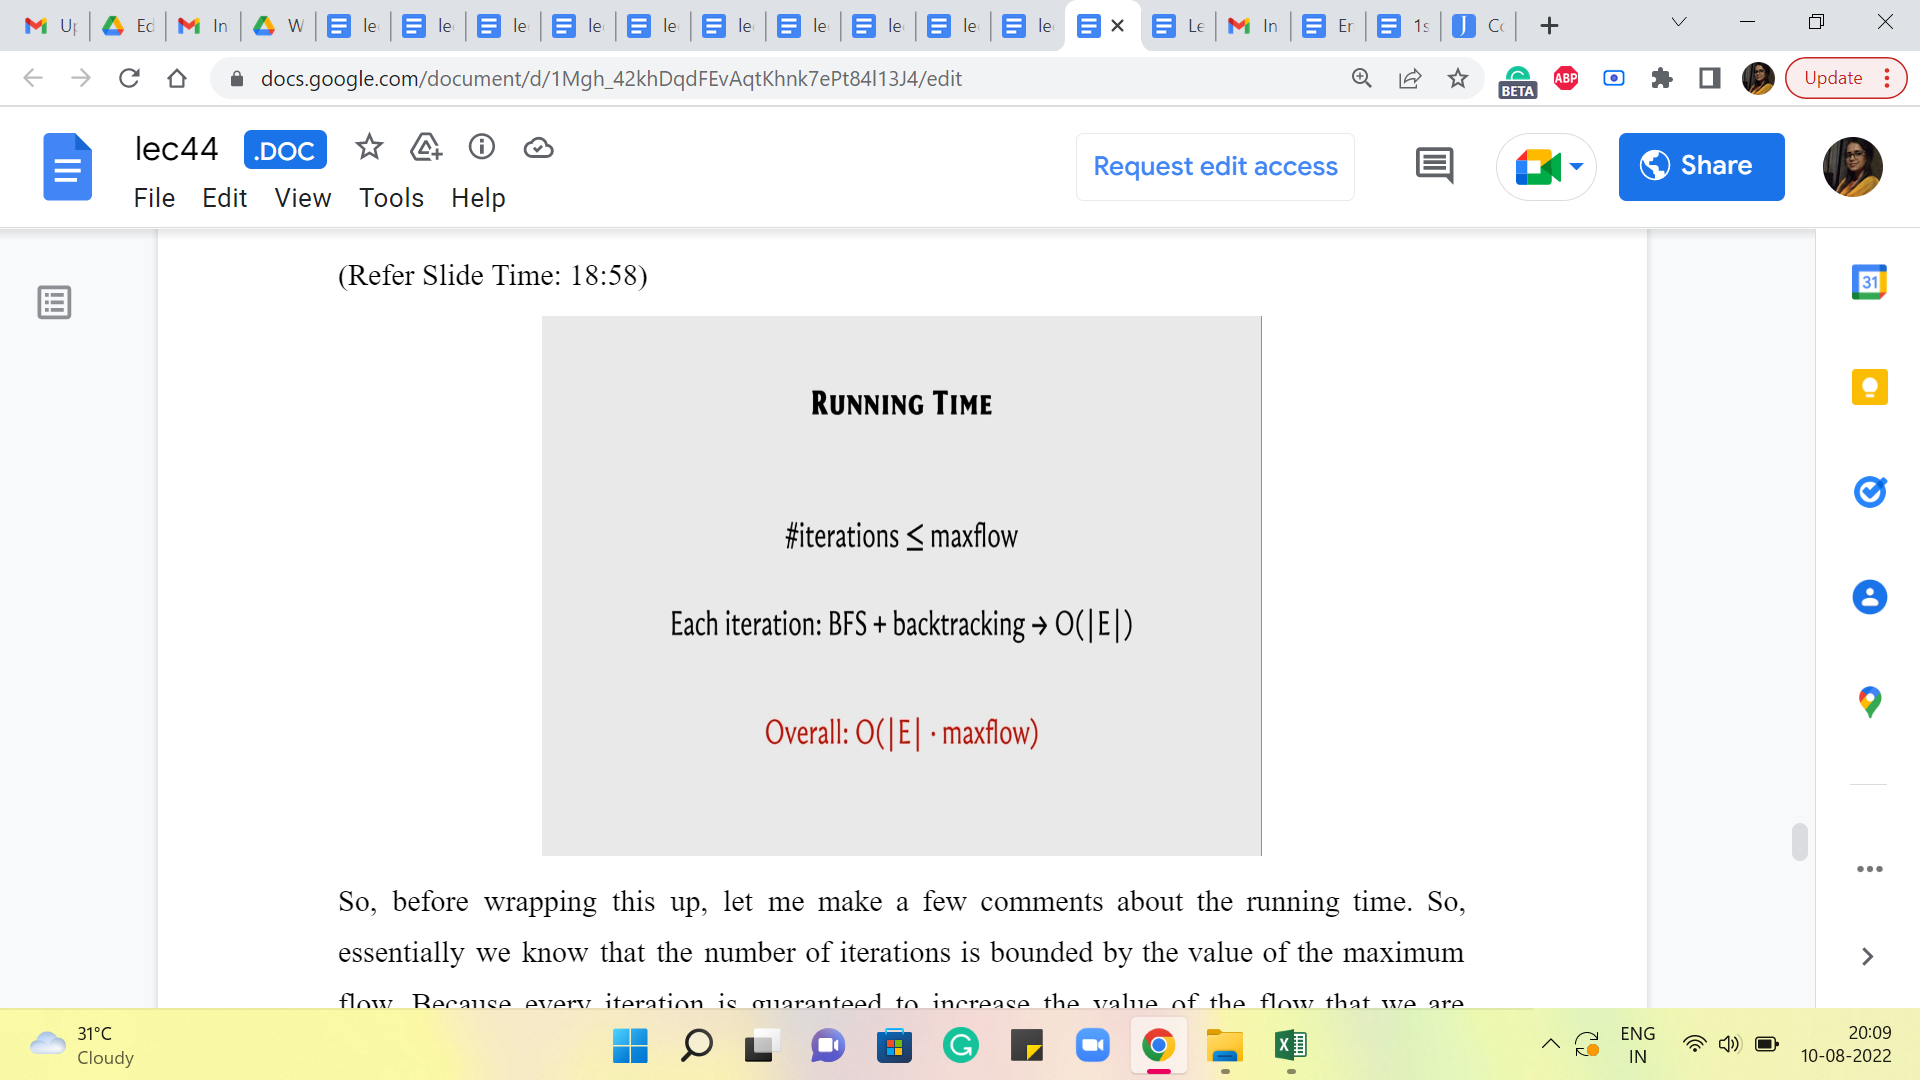Open the tab search chevron

(1679, 23)
